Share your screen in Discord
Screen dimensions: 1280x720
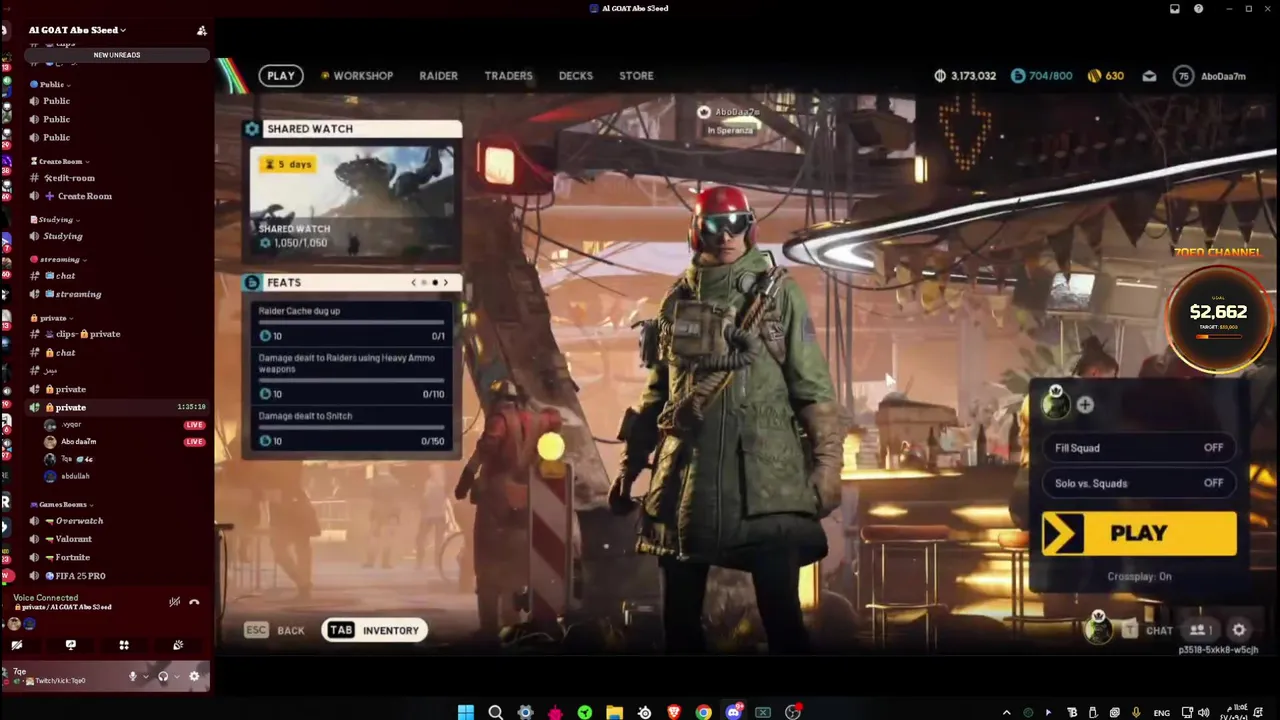[x=70, y=645]
